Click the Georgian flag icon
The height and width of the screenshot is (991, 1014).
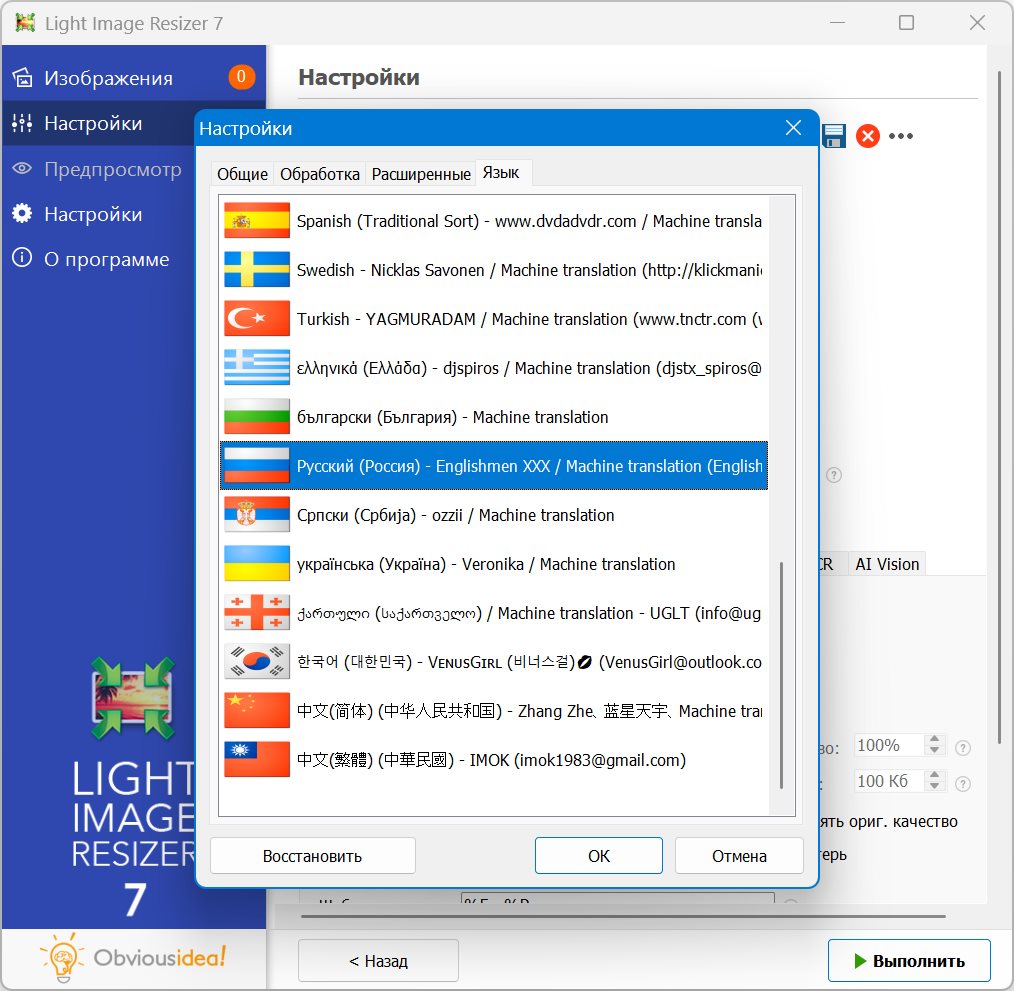click(257, 613)
